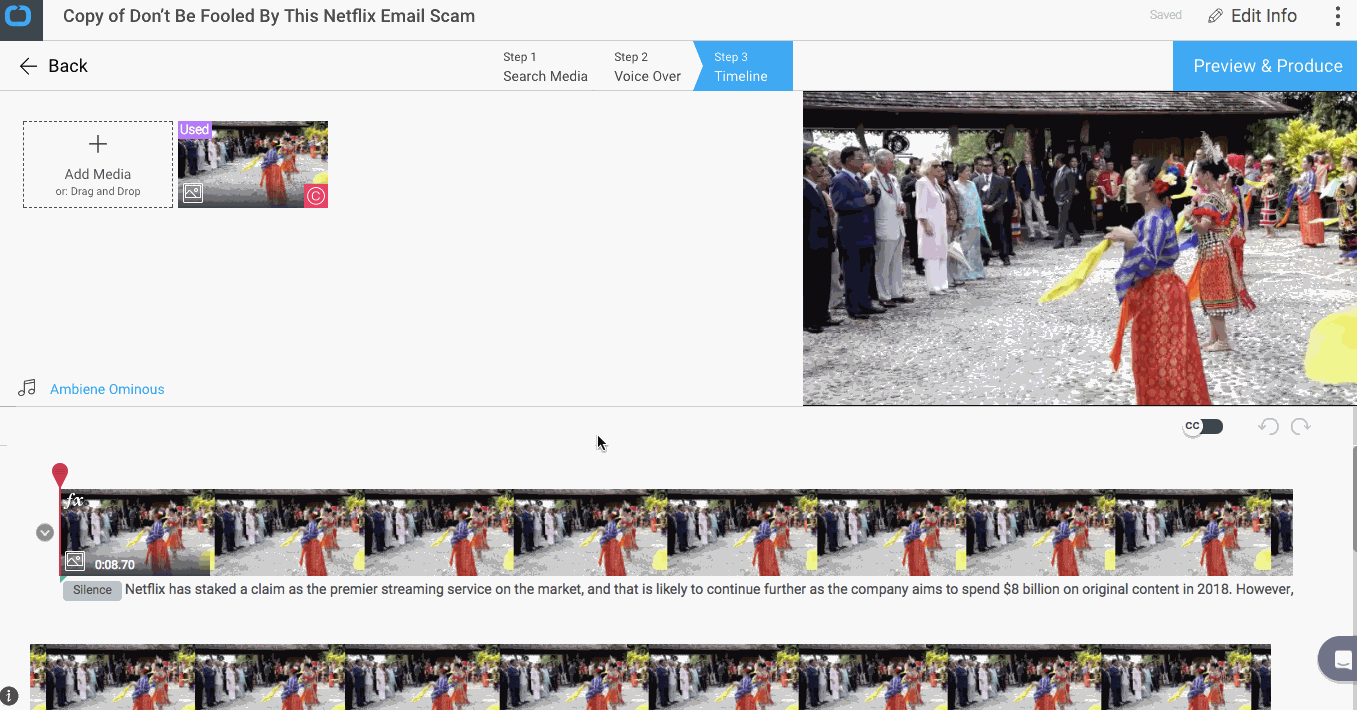1357x710 pixels.
Task: Click the app logo icon at top-left
Action: coord(19,16)
